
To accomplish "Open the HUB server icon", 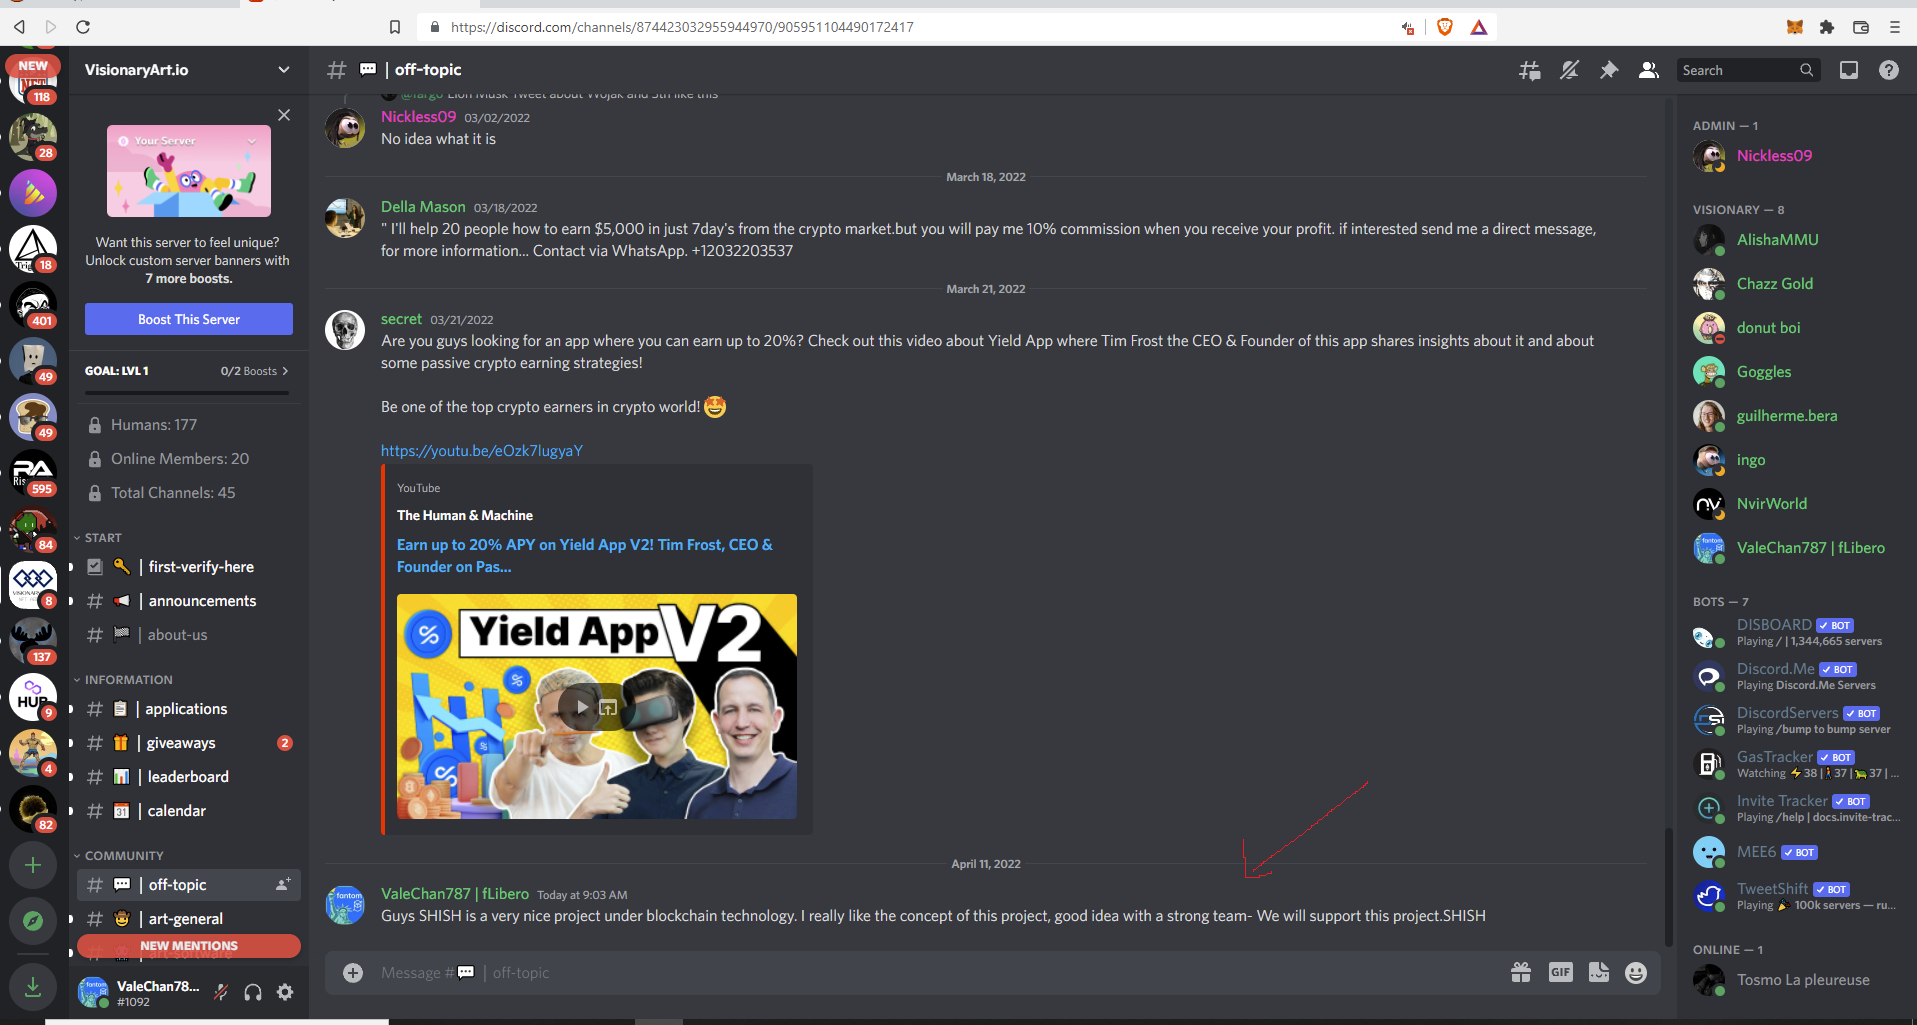I will (x=33, y=697).
